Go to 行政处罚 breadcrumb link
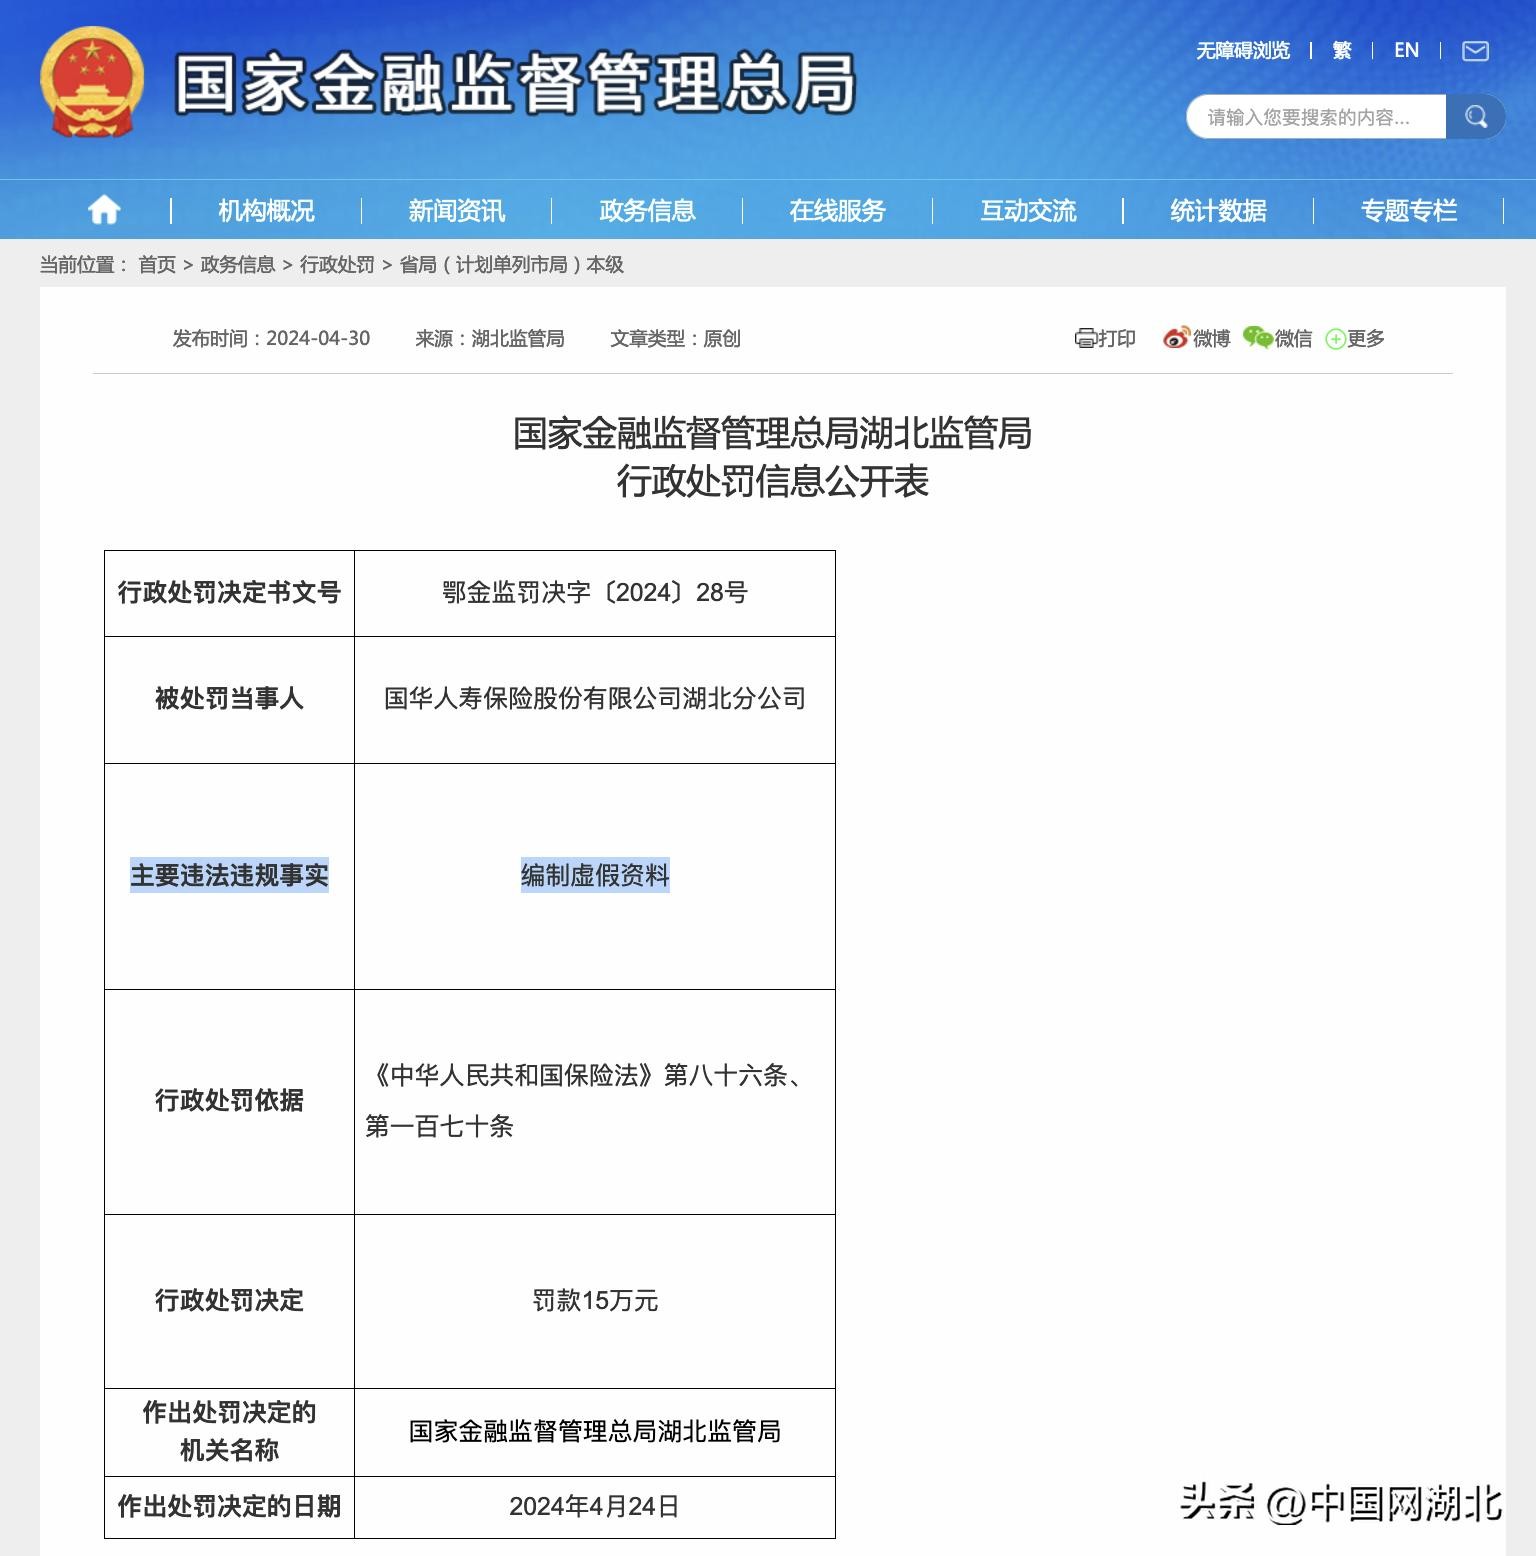Image resolution: width=1536 pixels, height=1556 pixels. (337, 265)
